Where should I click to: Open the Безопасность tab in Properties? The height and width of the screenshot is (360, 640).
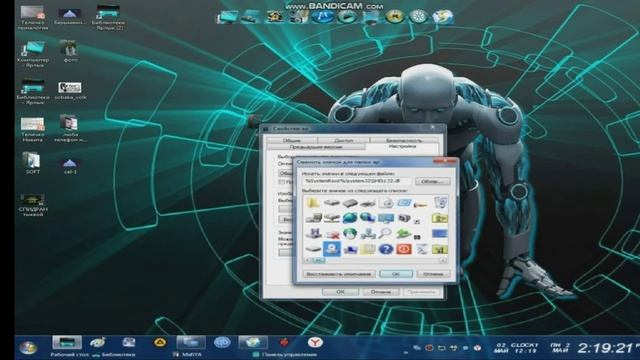tap(404, 140)
